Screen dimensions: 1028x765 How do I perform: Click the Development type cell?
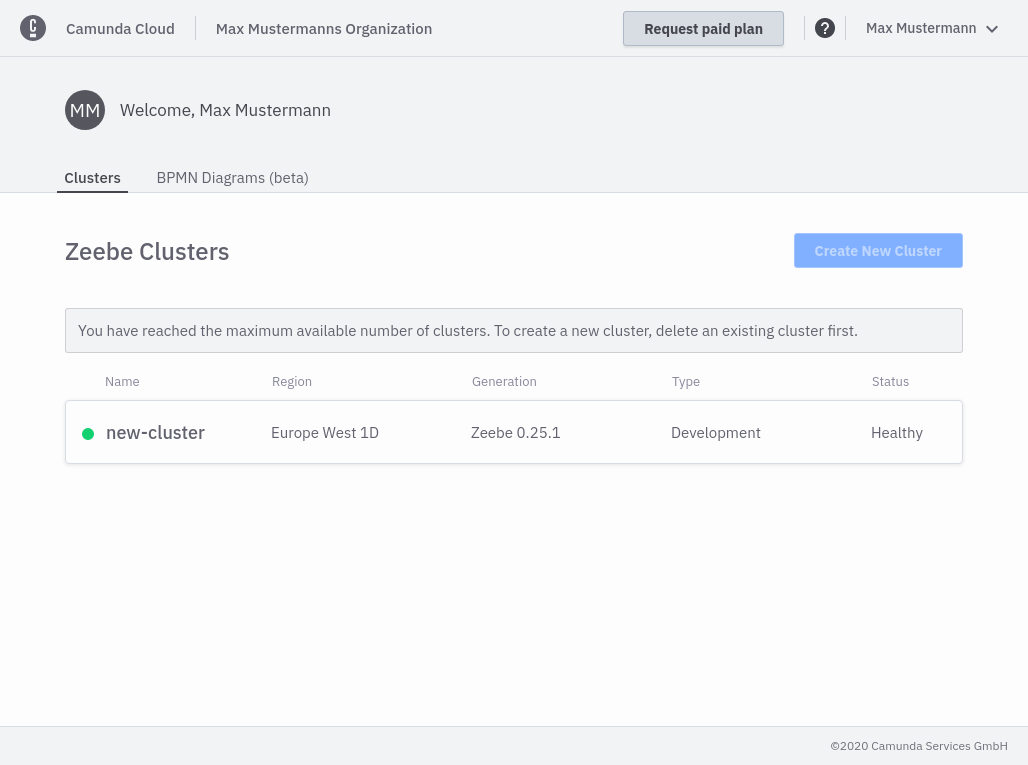tap(716, 433)
